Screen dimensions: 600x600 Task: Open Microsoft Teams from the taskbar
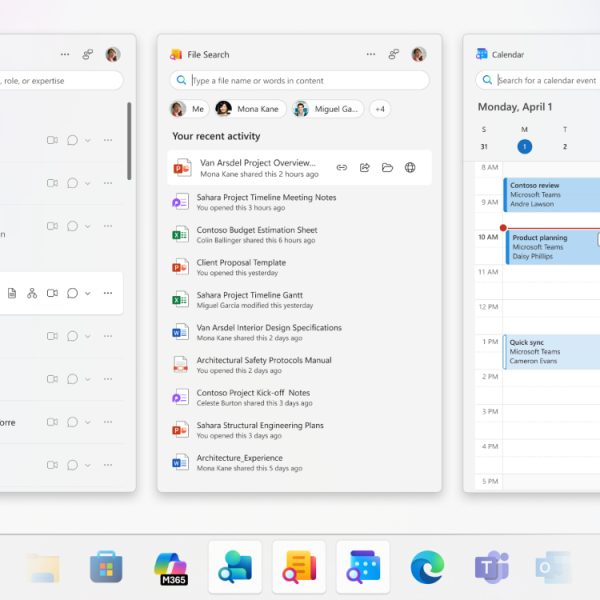point(492,567)
